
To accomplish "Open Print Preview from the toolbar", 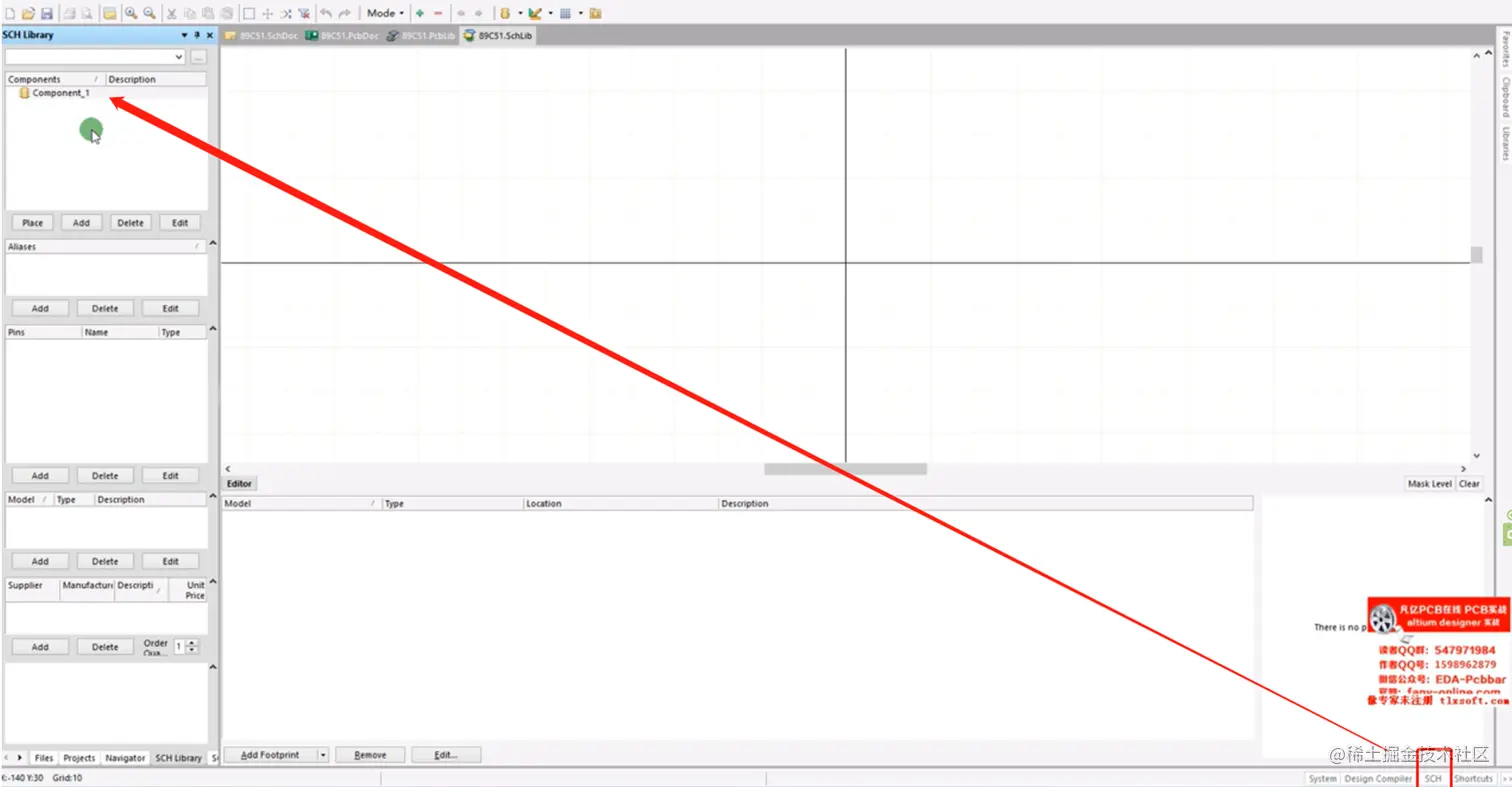I will tap(87, 13).
